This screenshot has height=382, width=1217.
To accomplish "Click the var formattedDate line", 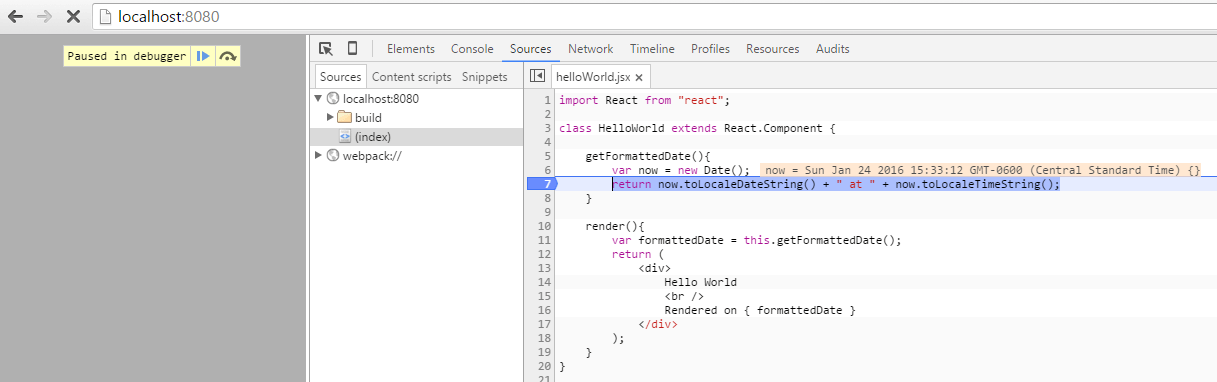I will 757,240.
